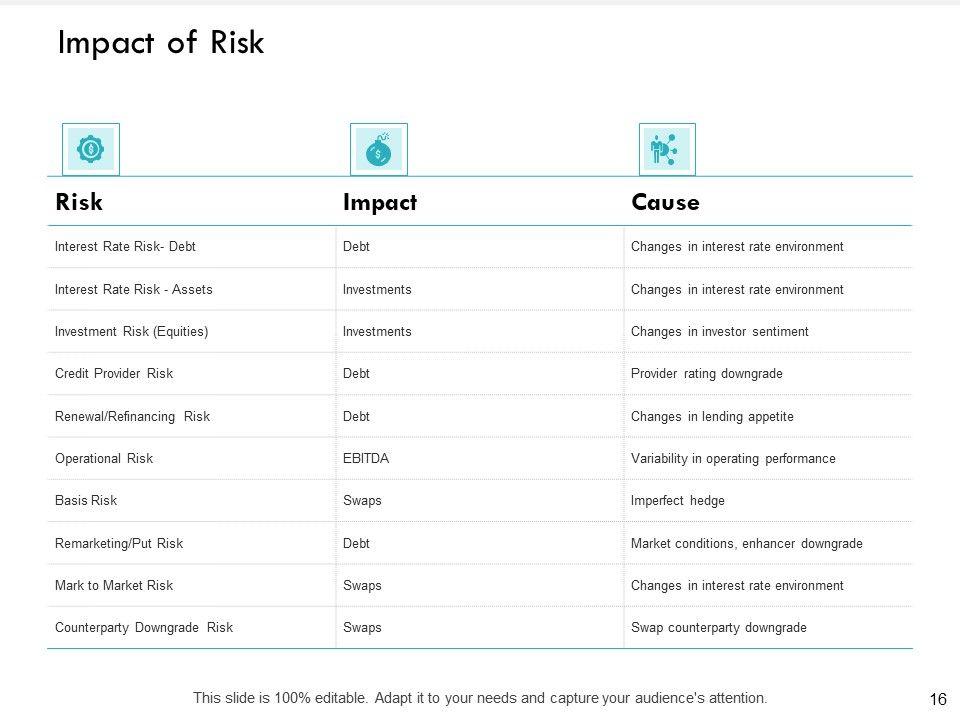
Task: Select the EBITDA impact cell
Action: click(366, 459)
